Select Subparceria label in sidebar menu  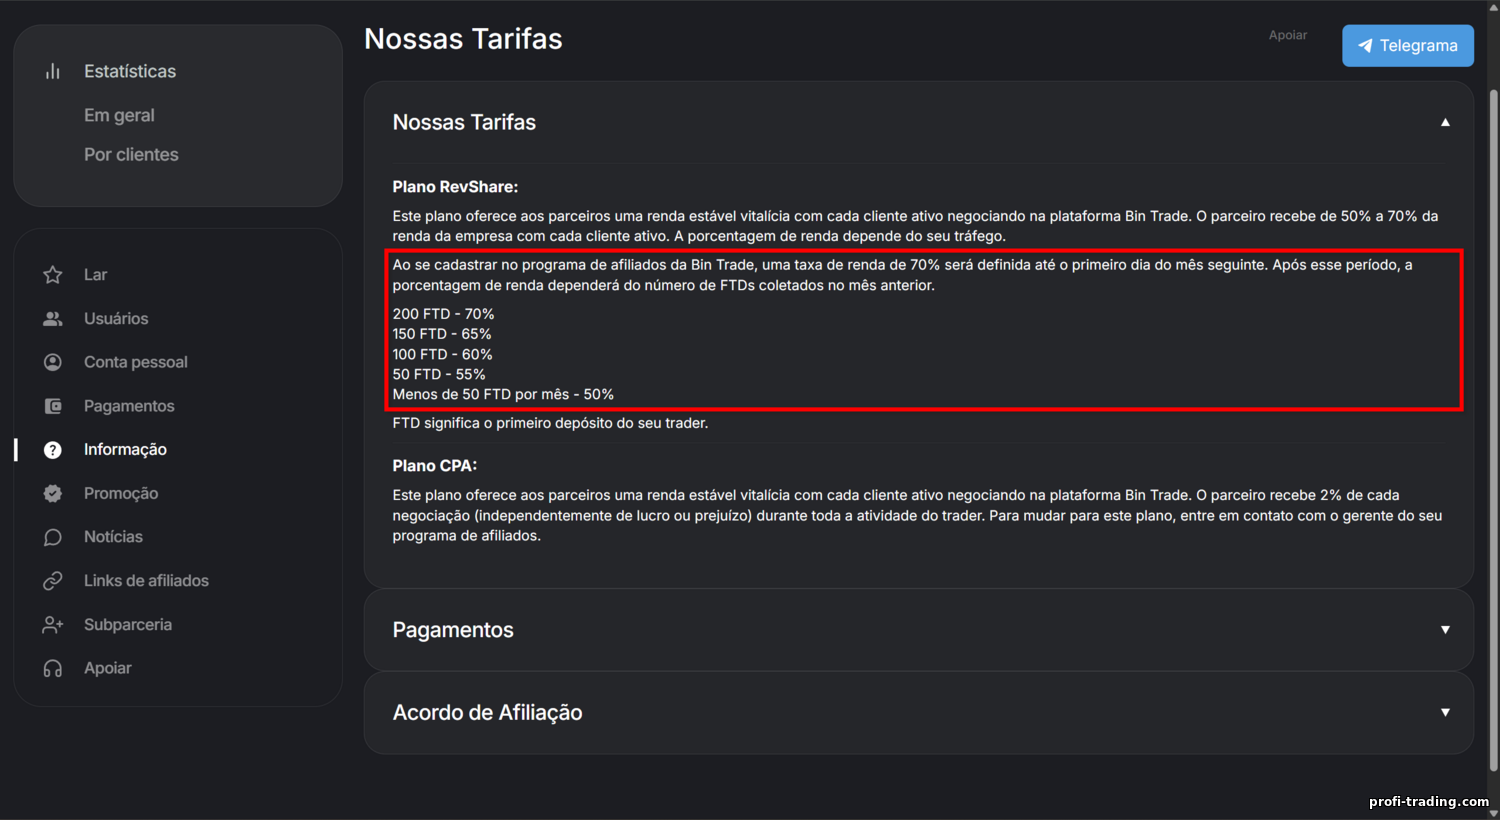click(128, 625)
